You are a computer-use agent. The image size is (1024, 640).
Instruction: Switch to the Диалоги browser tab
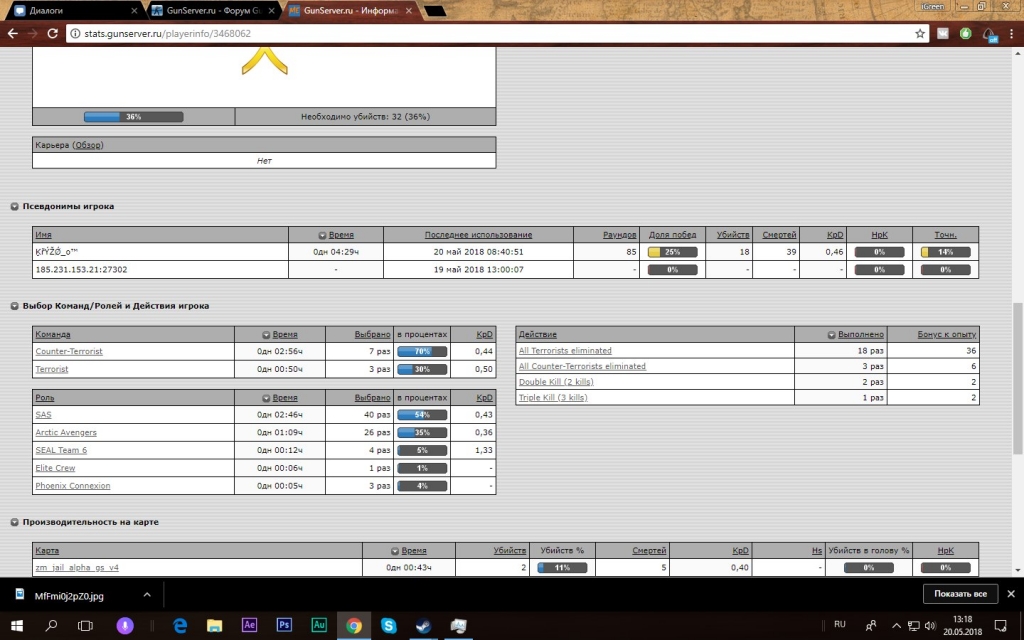tap(70, 10)
